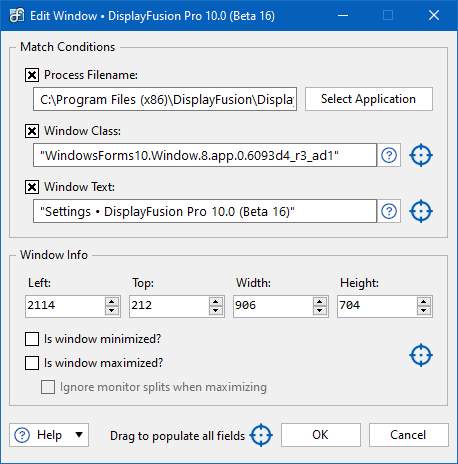
Task: Increase the Width value with up arrow
Action: [320, 302]
